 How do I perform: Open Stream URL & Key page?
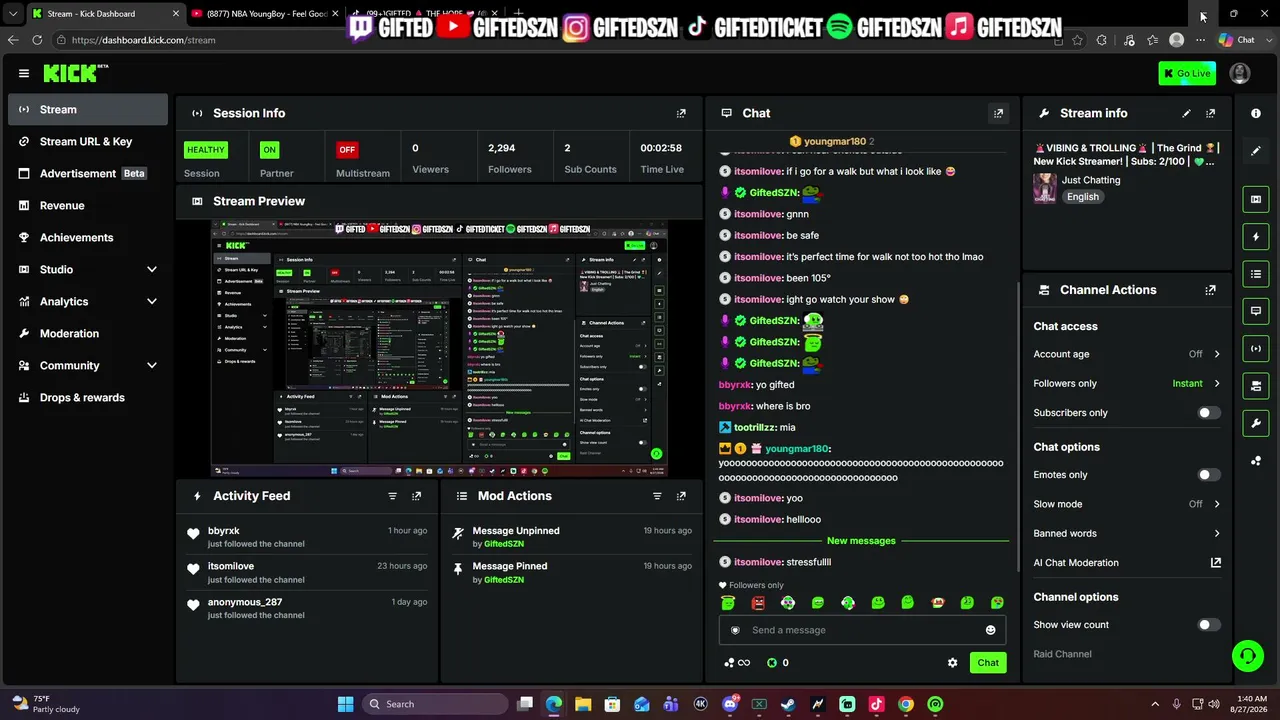tap(88, 142)
